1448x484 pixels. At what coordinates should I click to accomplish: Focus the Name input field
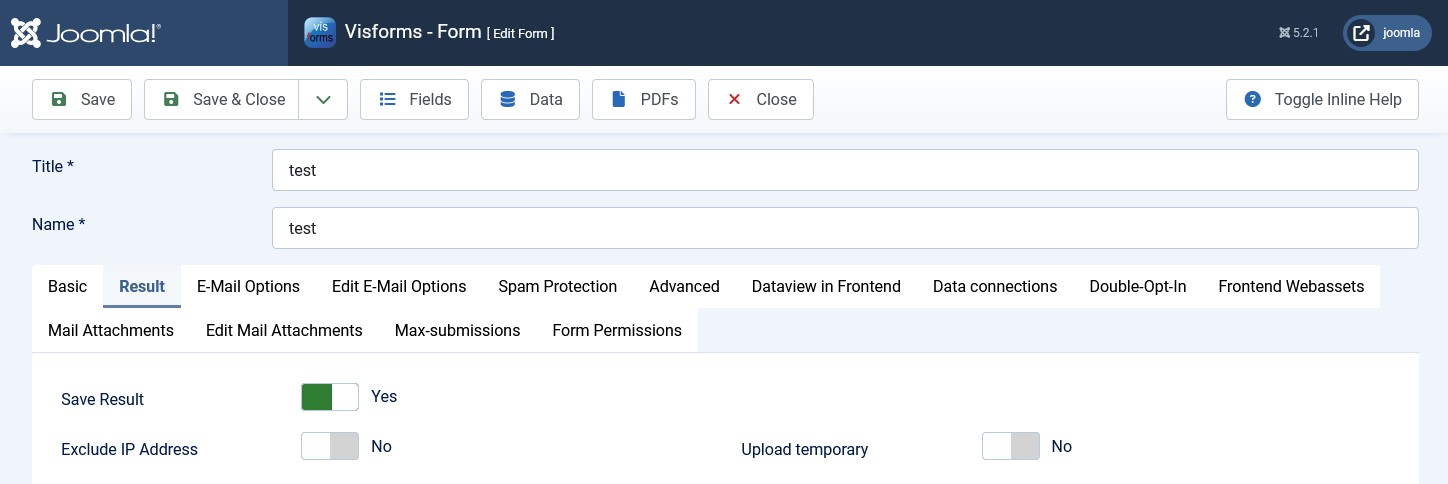[844, 228]
